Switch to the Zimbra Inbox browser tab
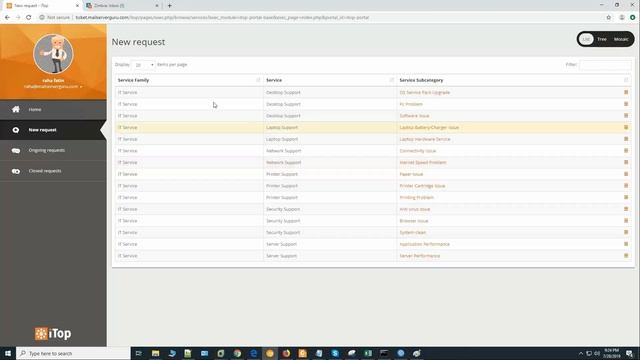 click(x=121, y=6)
